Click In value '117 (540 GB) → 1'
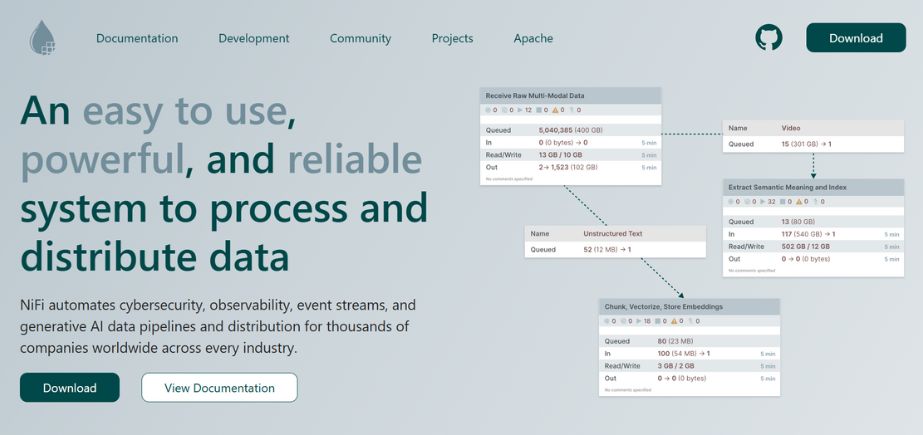 tap(808, 234)
